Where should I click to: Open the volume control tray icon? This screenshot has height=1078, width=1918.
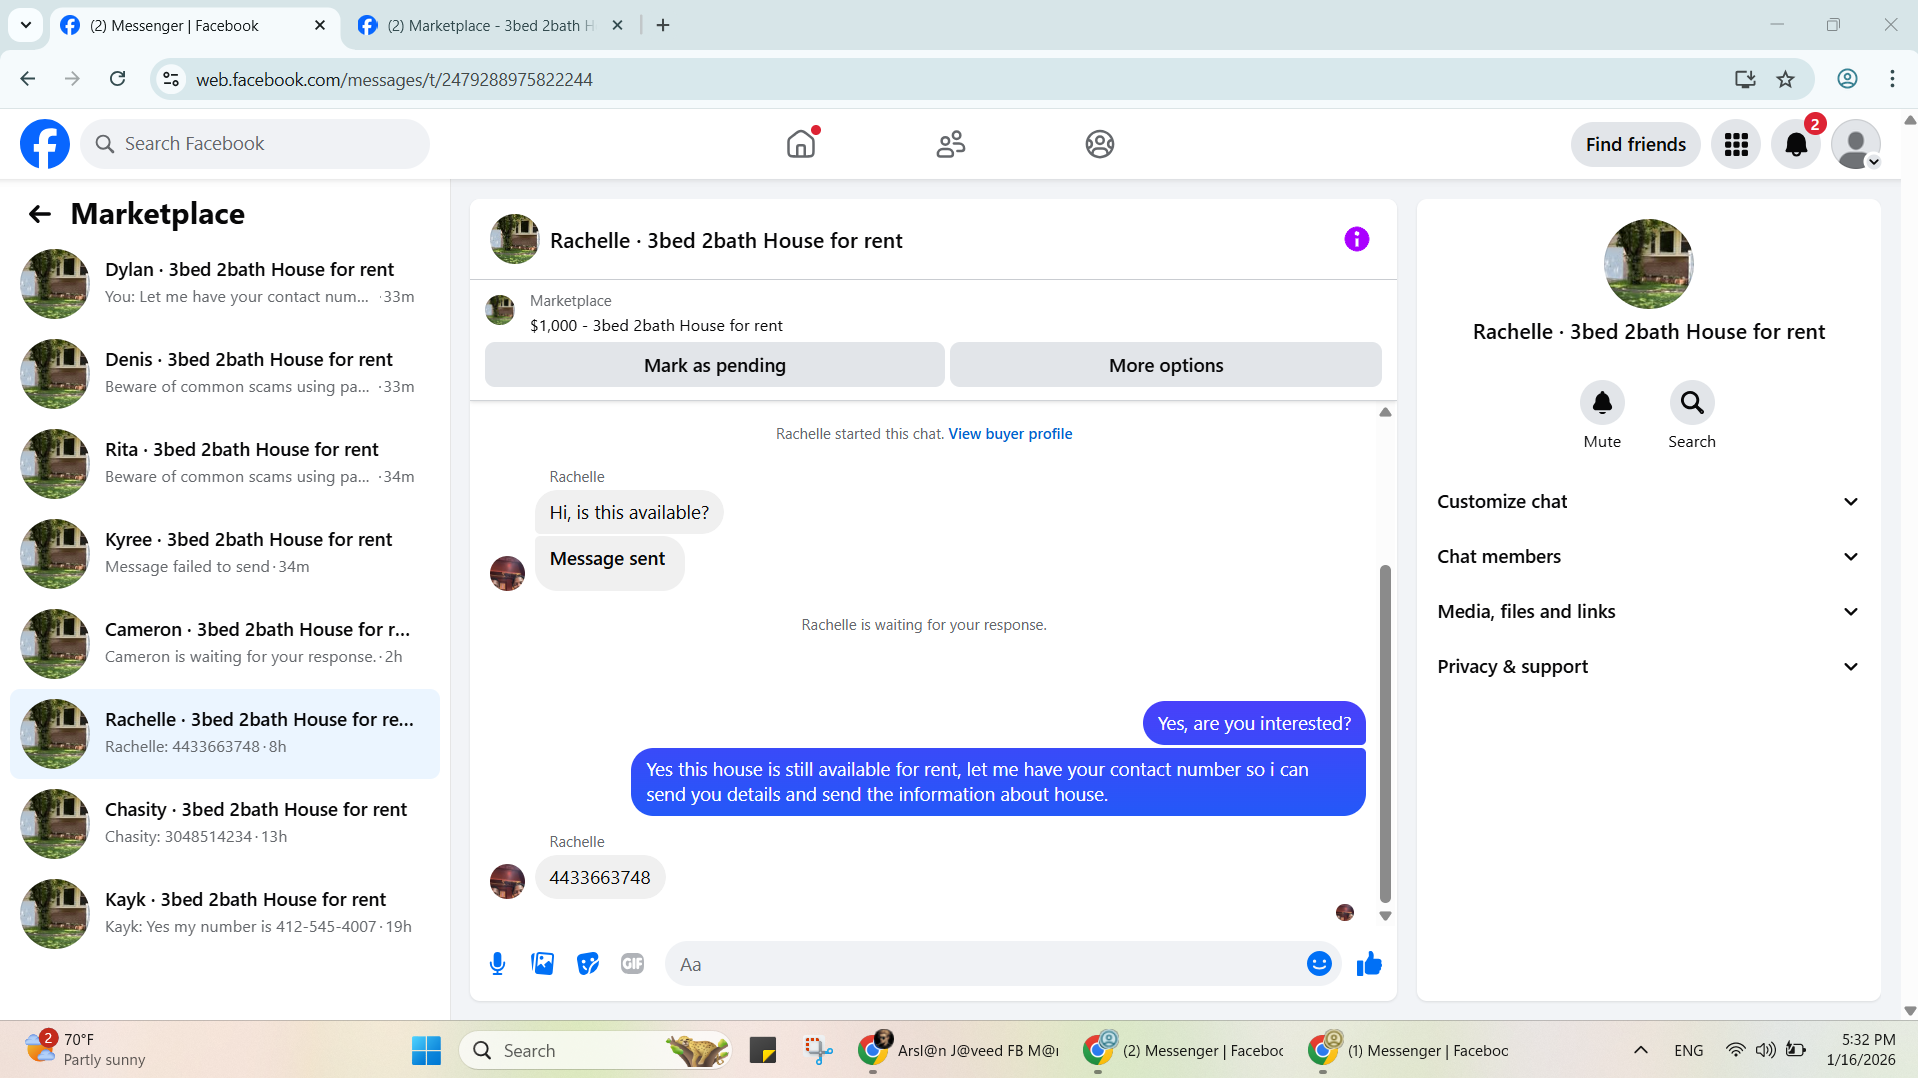[1766, 1050]
